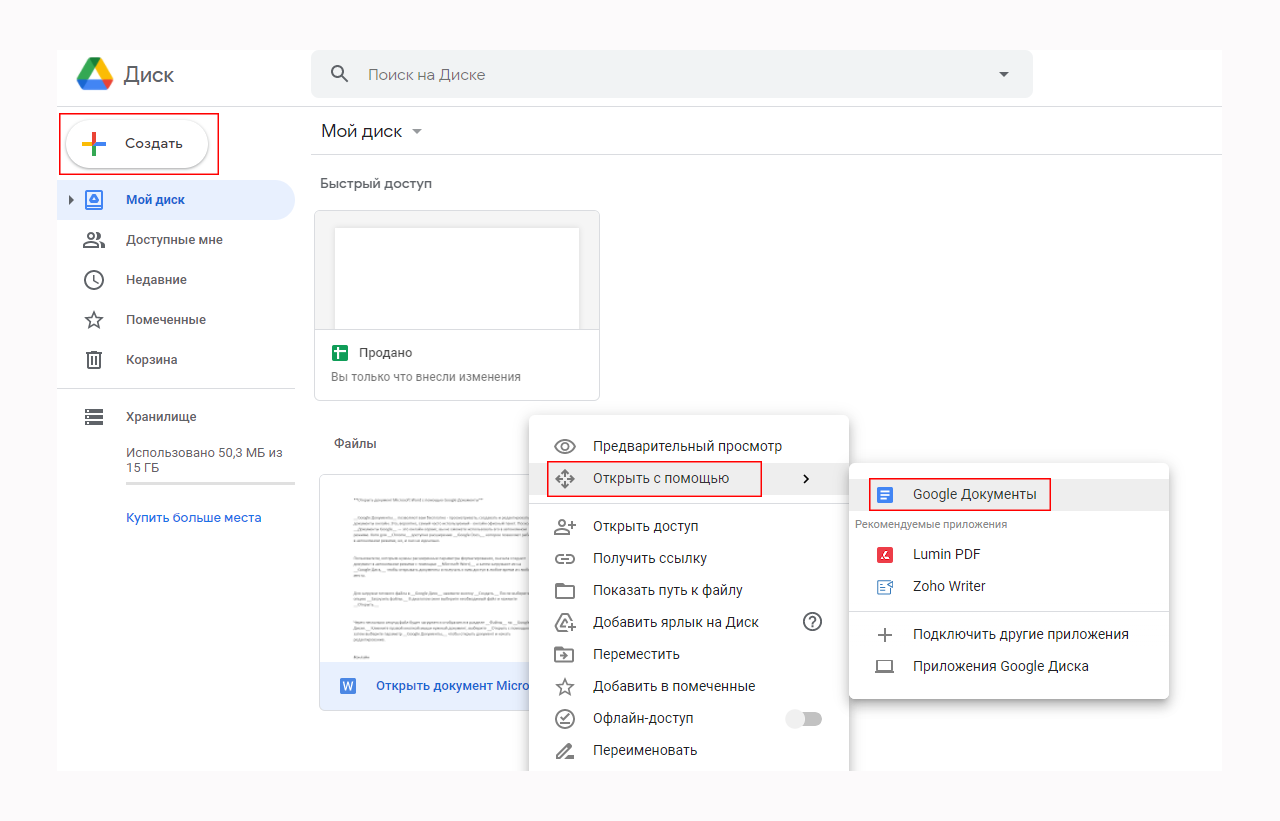Image resolution: width=1280 pixels, height=821 pixels.
Task: Choose Переместить from context menu
Action: pyautogui.click(x=688, y=654)
